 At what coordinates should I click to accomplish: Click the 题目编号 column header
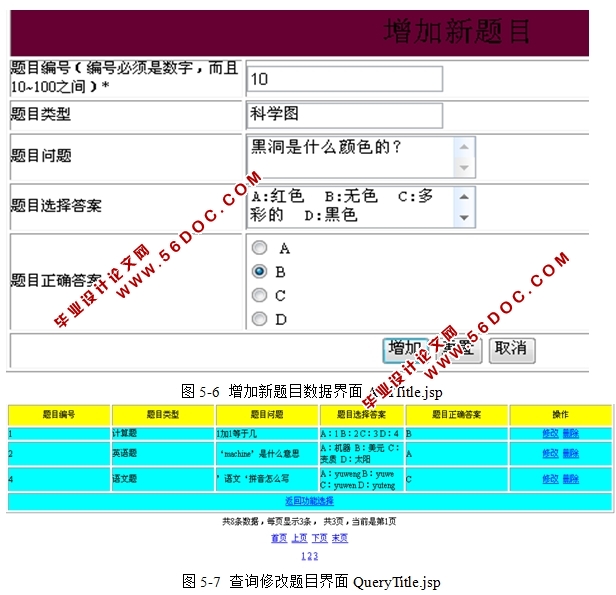click(x=59, y=415)
